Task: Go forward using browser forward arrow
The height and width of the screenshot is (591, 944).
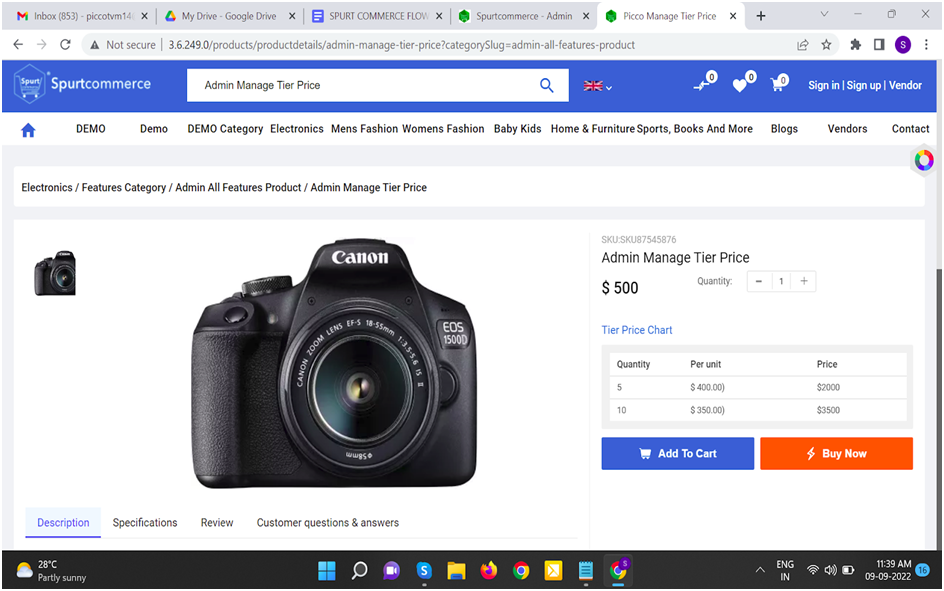Action: (x=41, y=45)
